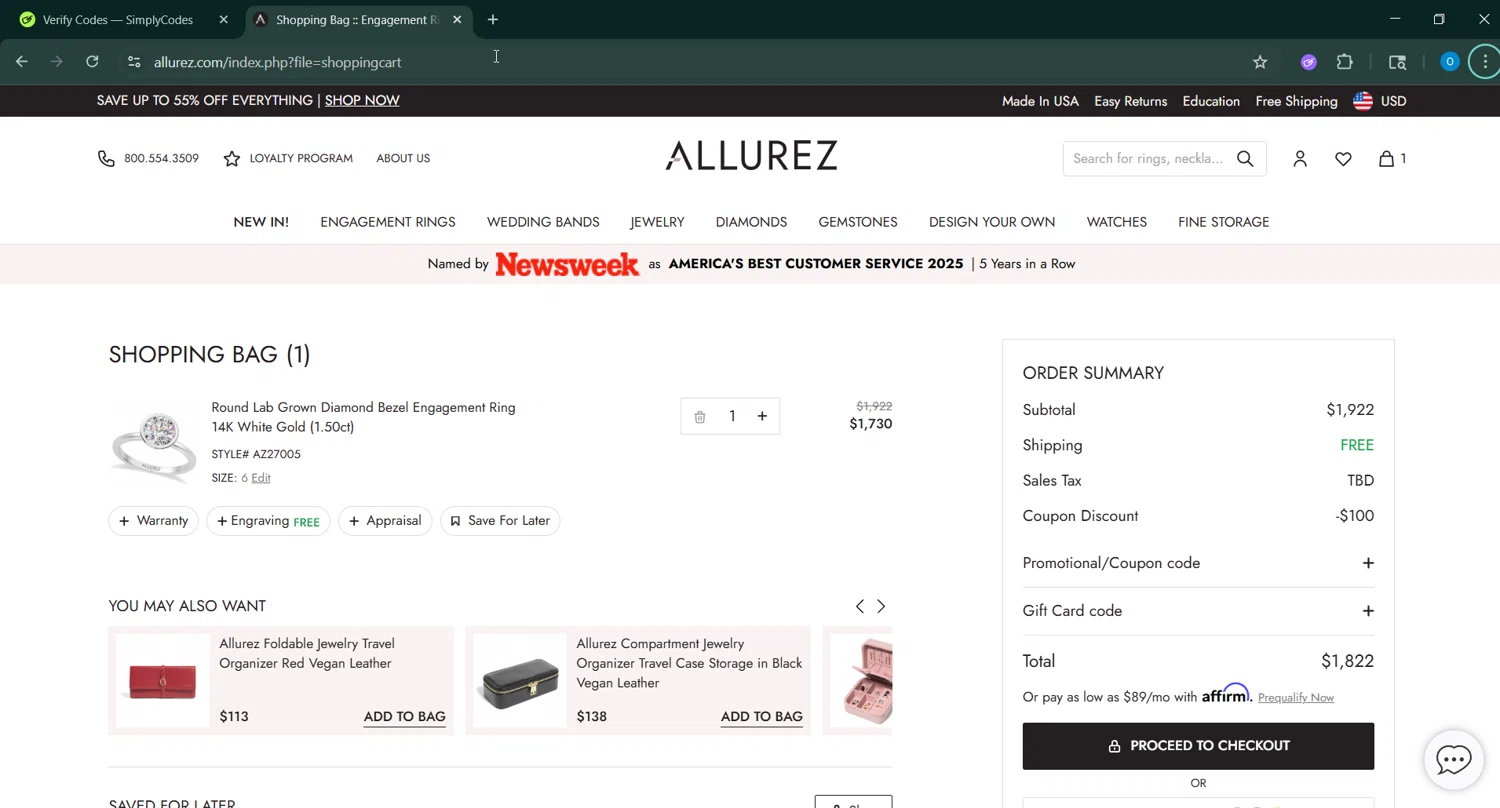Viewport: 1500px width, 808px height.
Task: Open site information icon in address bar
Action: (x=134, y=62)
